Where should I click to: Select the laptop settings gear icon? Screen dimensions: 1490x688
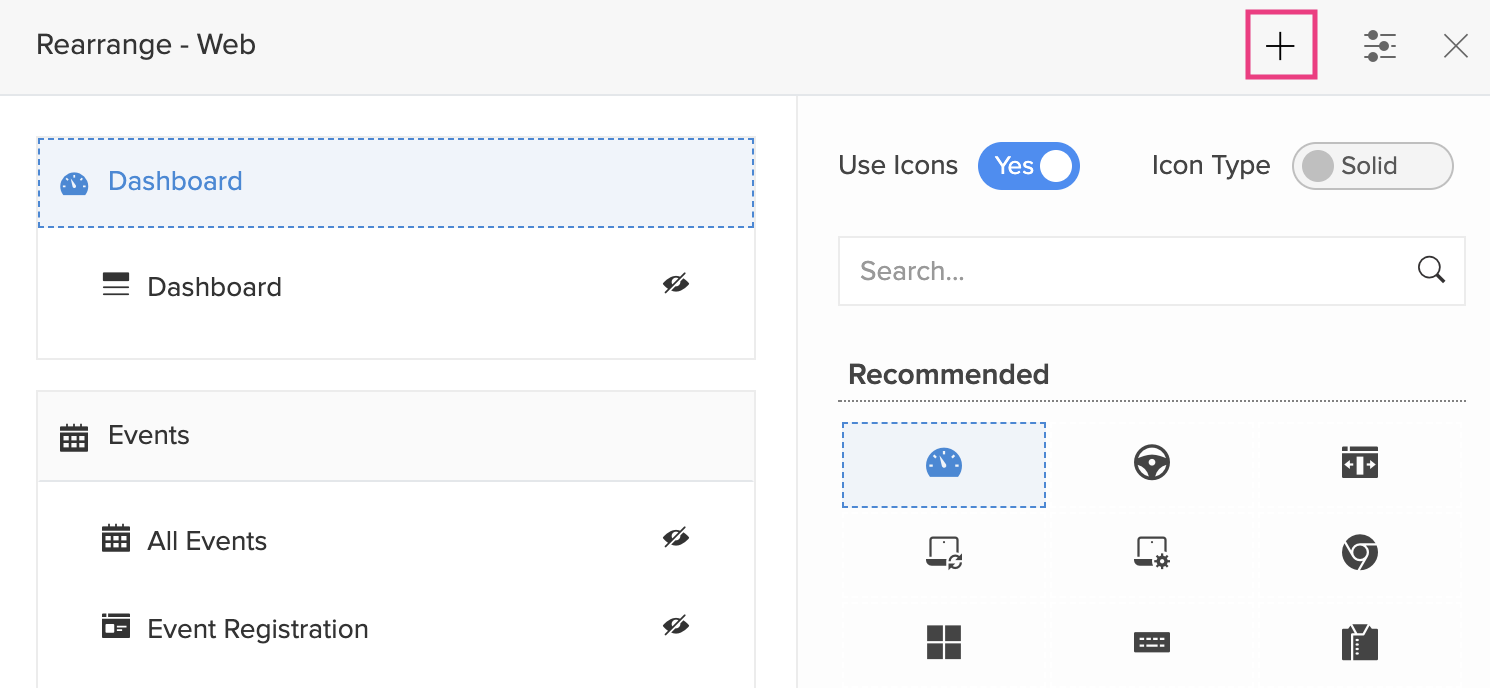[x=1152, y=552]
